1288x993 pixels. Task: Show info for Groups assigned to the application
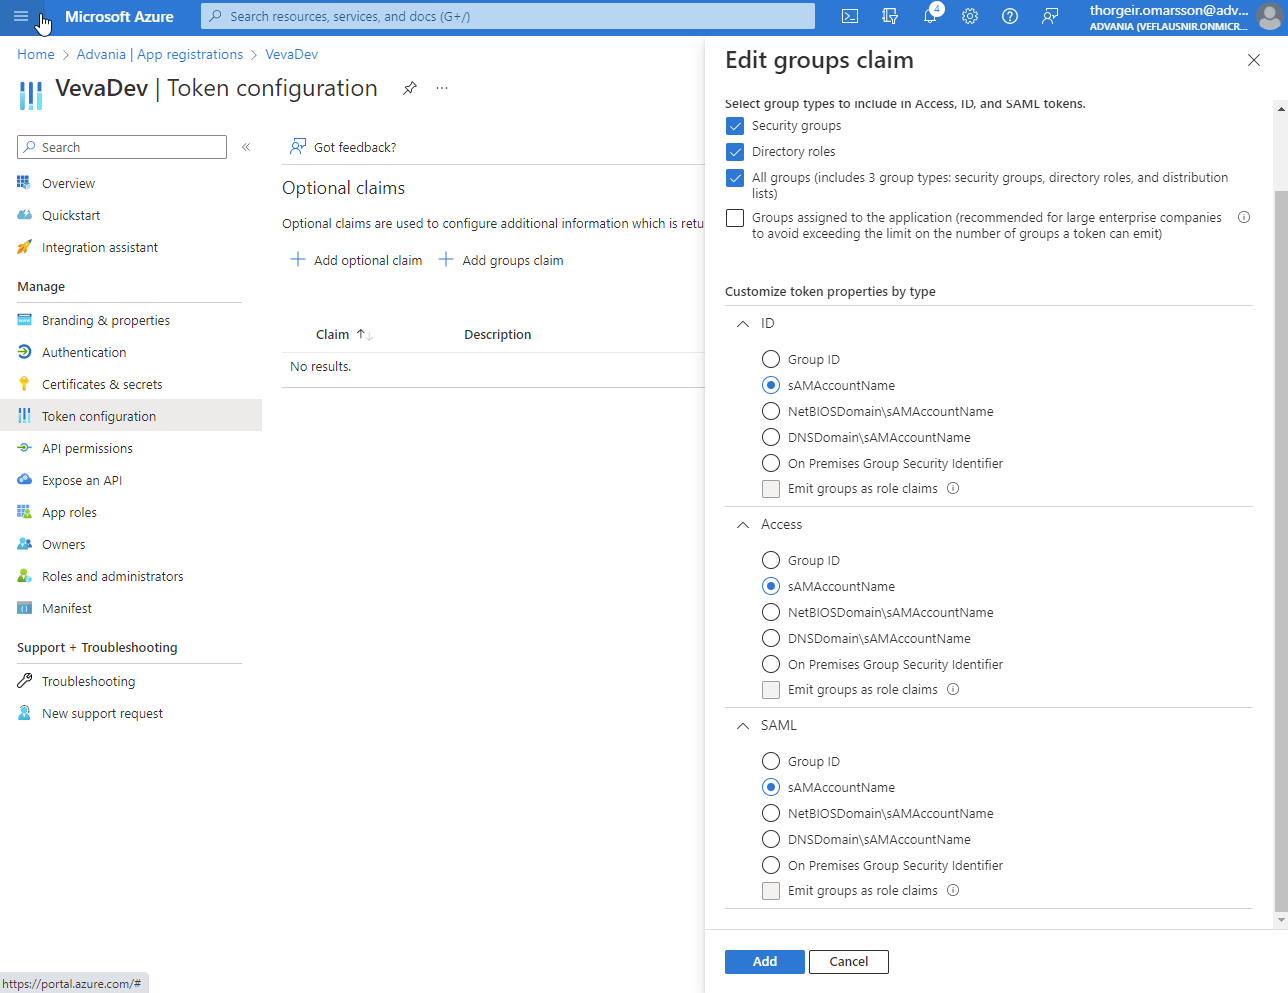[1244, 217]
